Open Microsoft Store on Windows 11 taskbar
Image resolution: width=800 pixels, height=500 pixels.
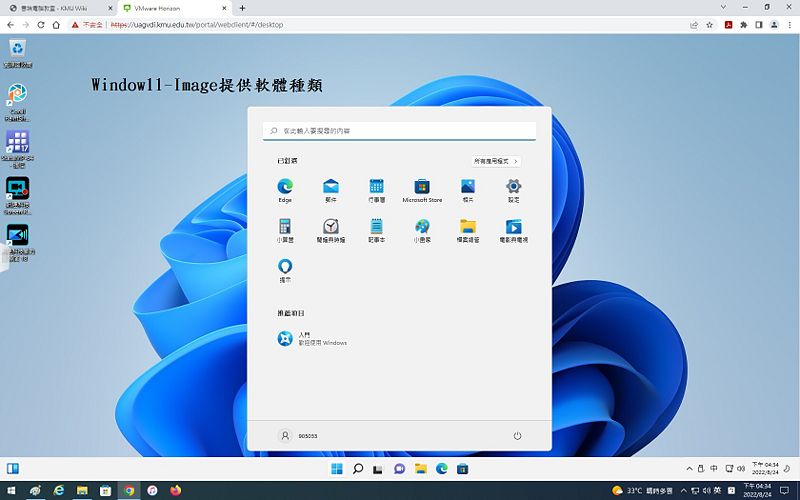pyautogui.click(x=462, y=468)
